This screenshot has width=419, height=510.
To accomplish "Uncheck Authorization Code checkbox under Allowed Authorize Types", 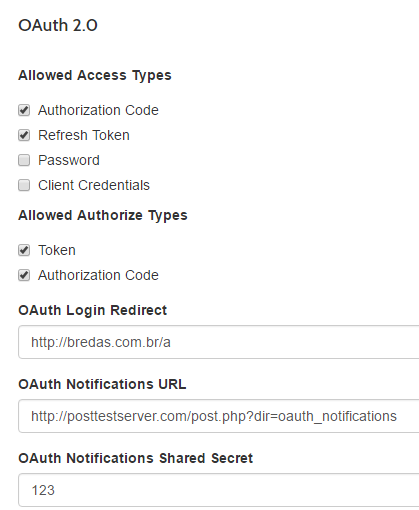I will tap(24, 275).
